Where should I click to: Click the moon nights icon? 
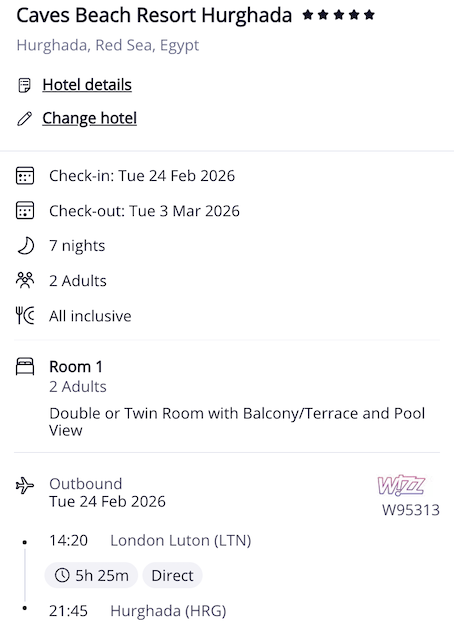click(x=25, y=246)
